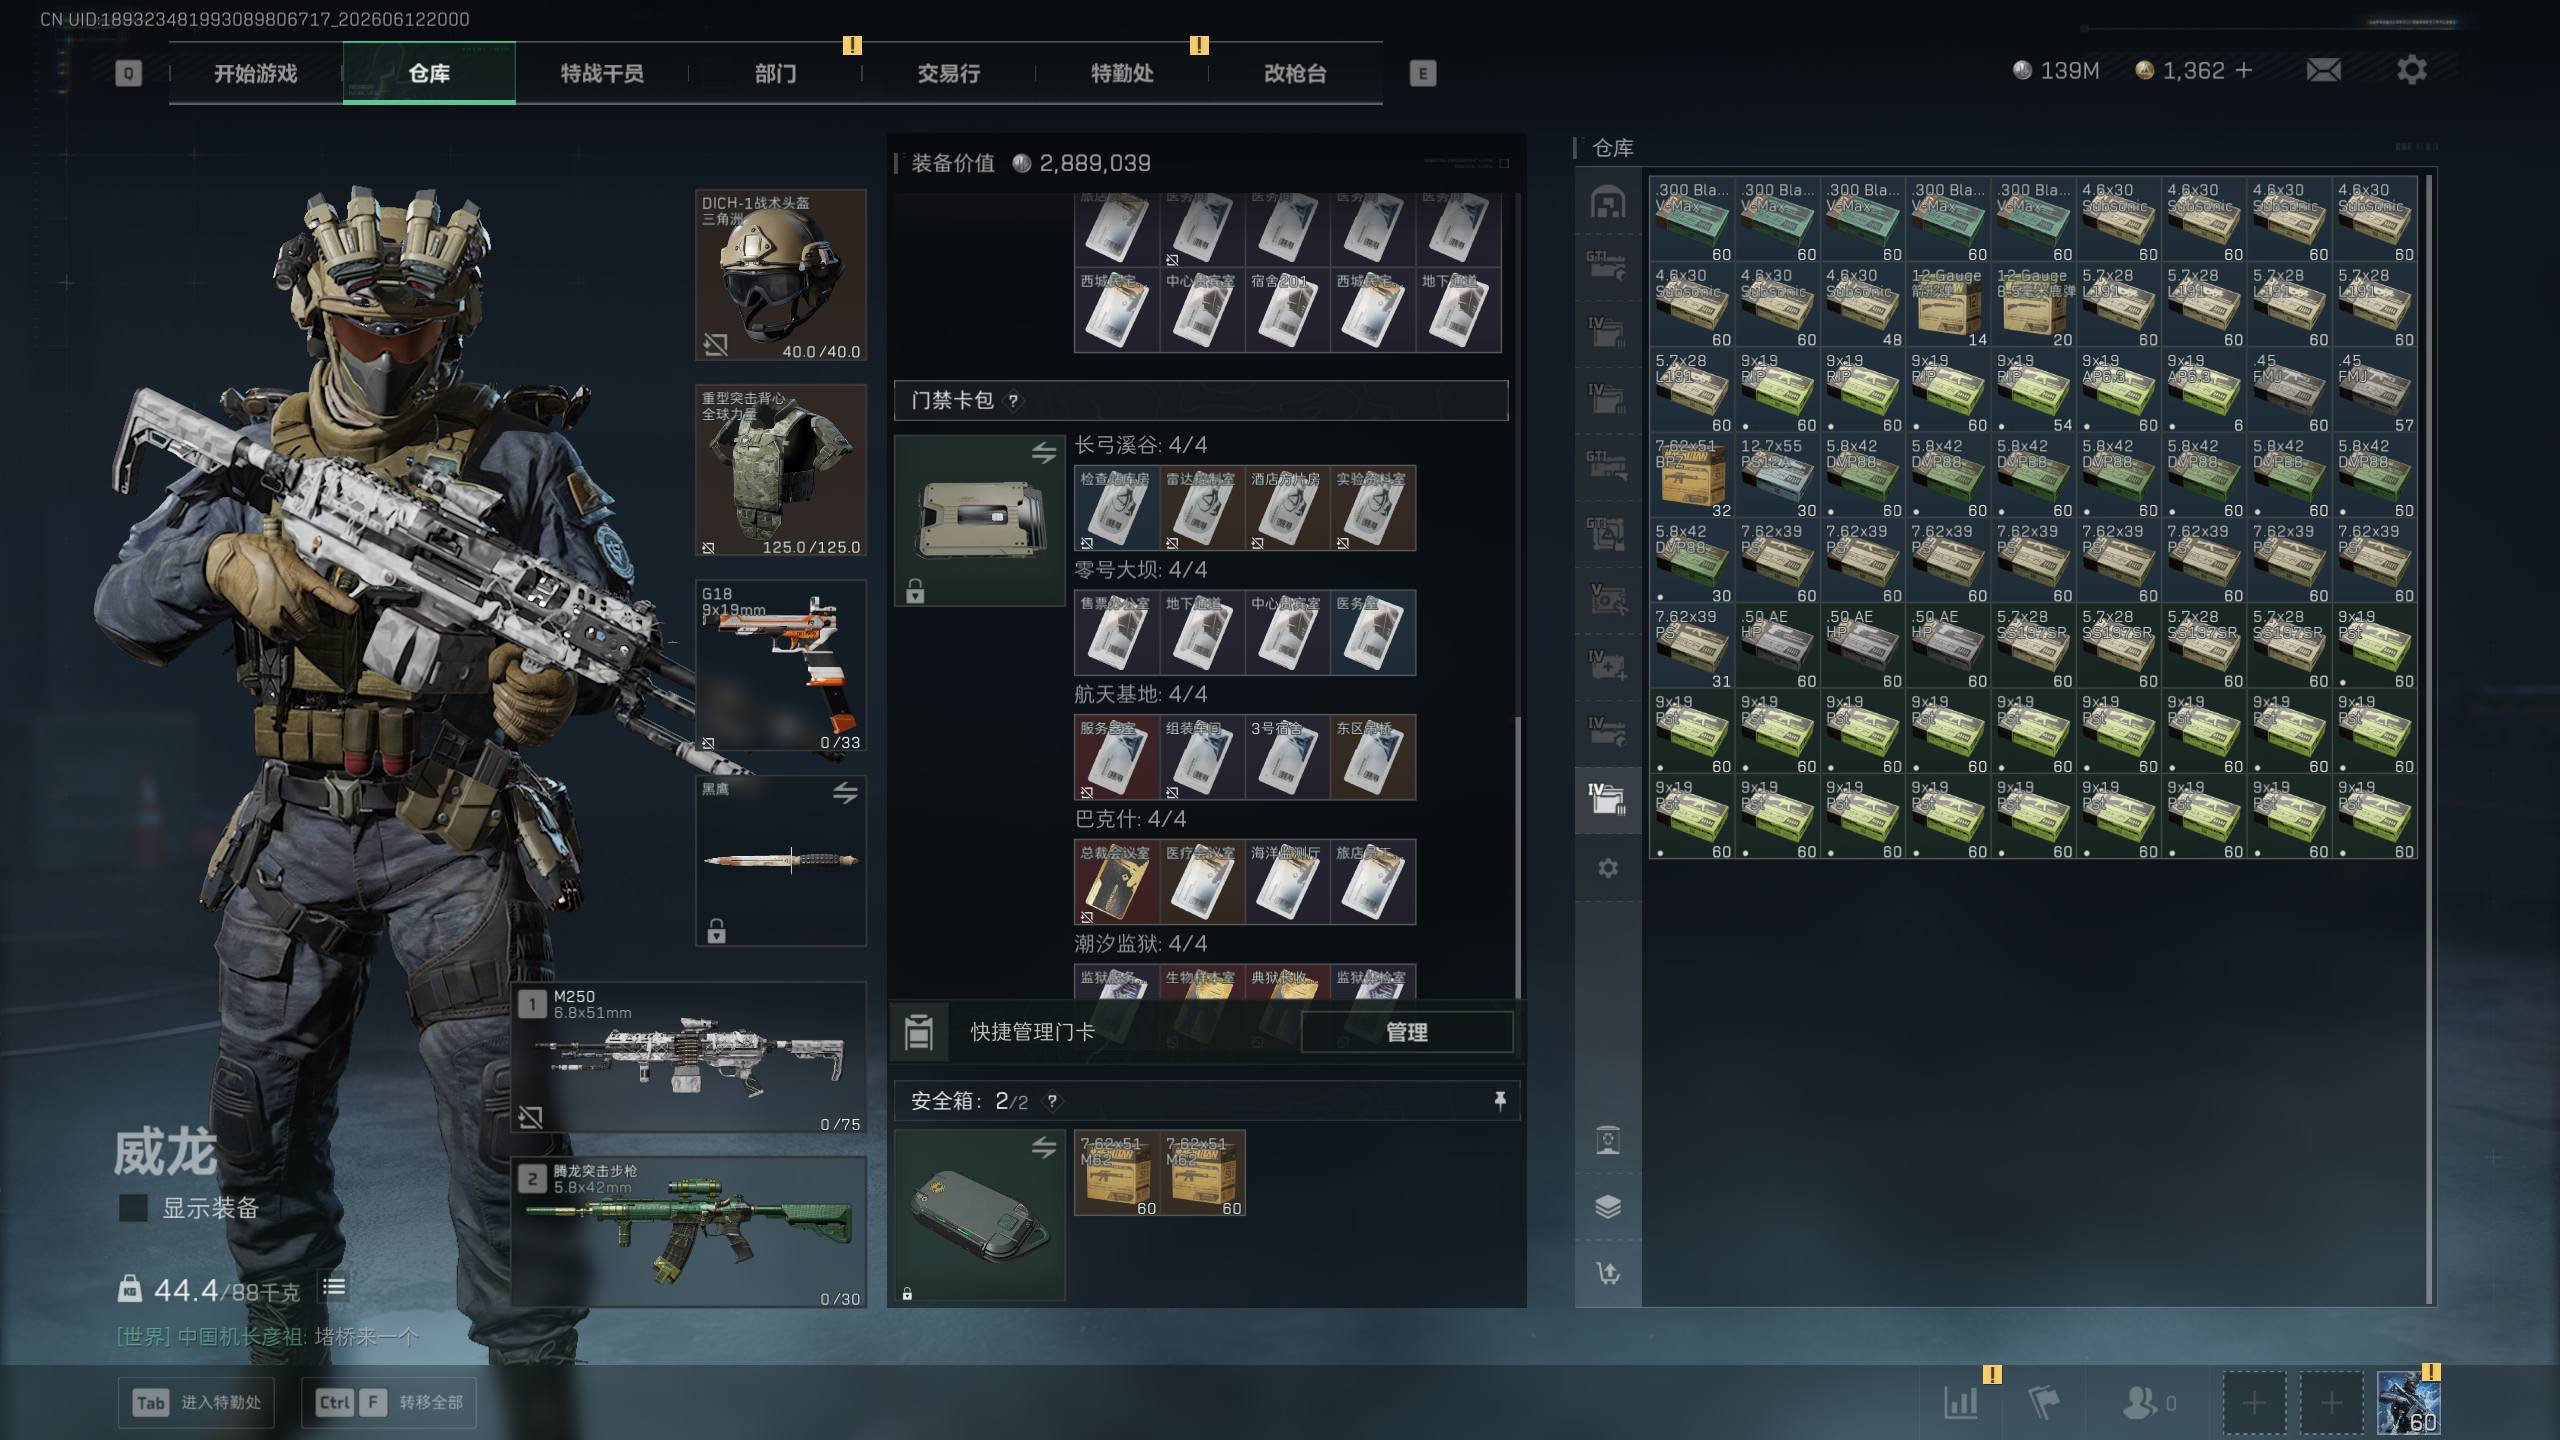Select the 重型突击背心 armor slot

[781, 470]
